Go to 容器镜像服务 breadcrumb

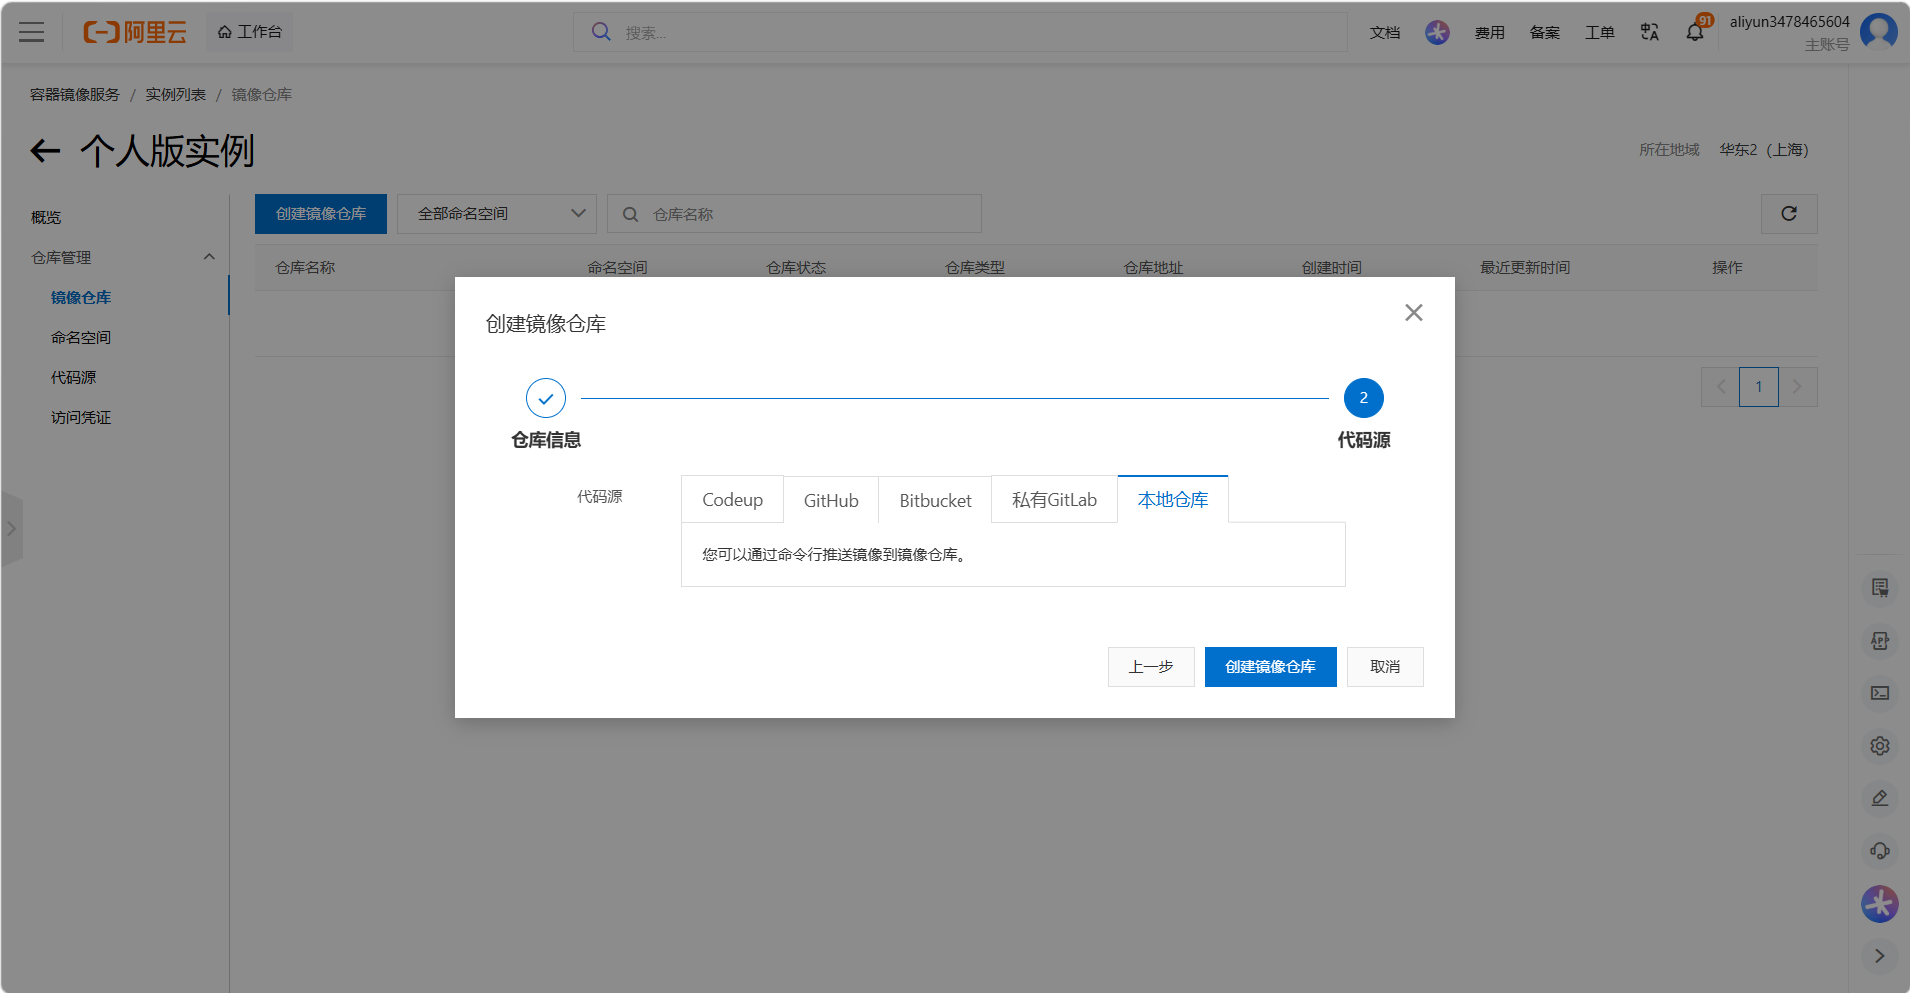point(75,94)
